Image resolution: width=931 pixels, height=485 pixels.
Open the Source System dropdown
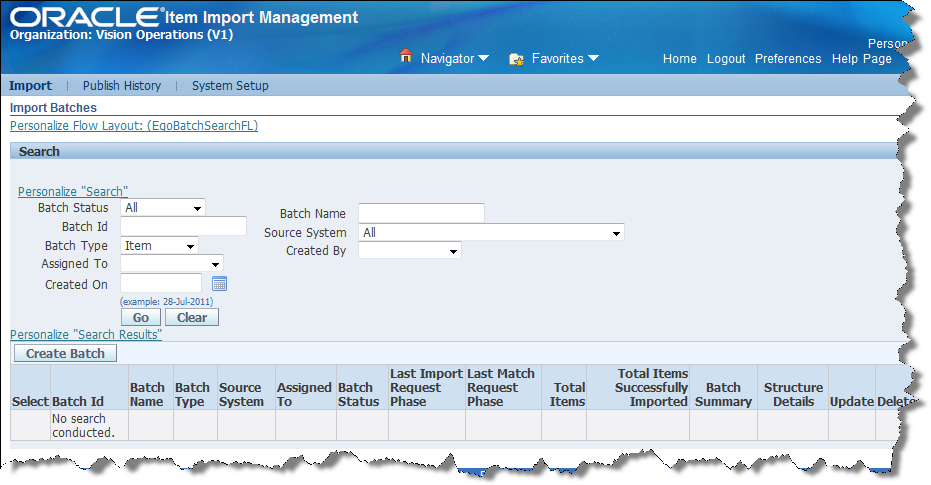click(492, 233)
